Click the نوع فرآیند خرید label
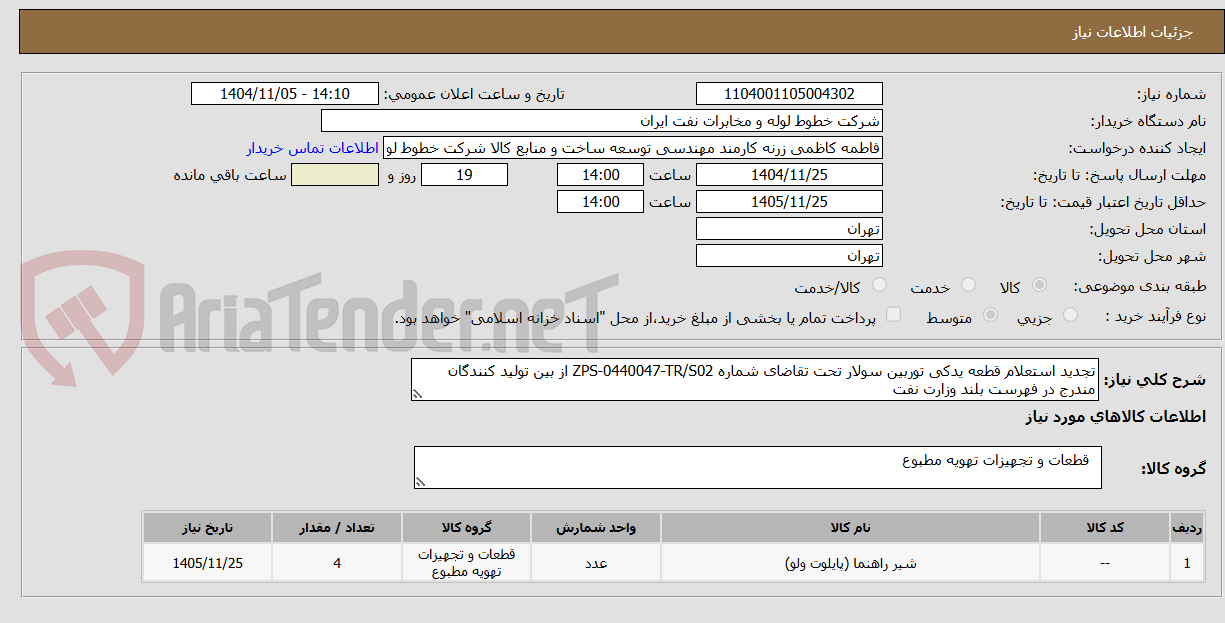Screen dimensions: 1225x623 pyautogui.click(x=1156, y=316)
